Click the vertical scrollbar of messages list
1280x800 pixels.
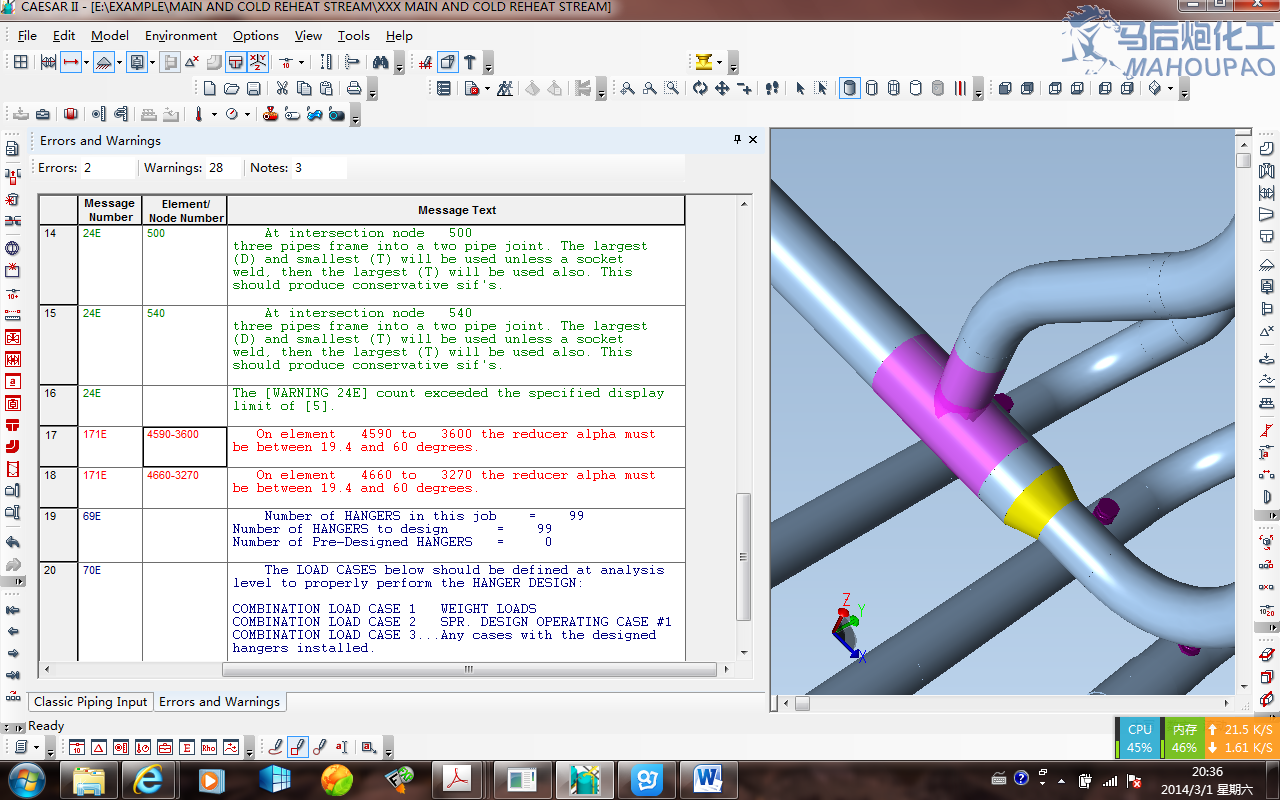click(x=743, y=556)
